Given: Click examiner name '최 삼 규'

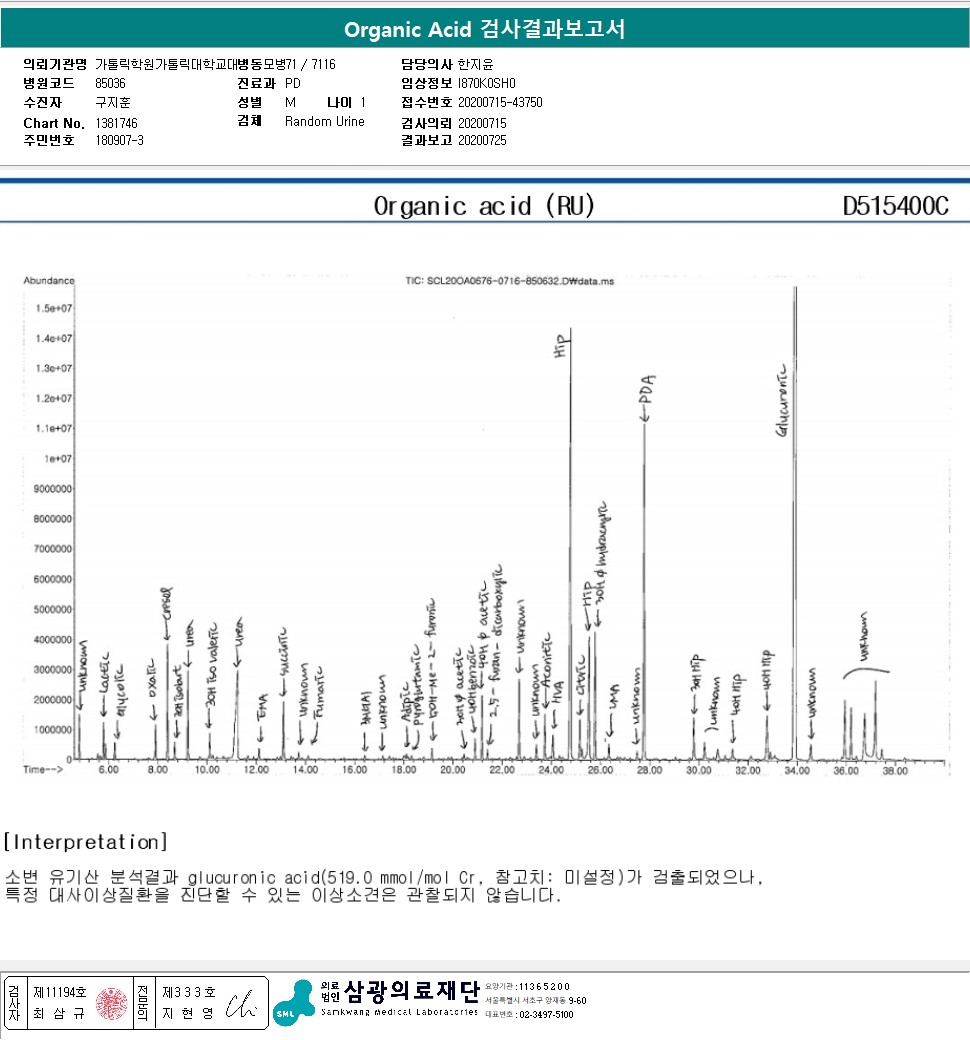Looking at the screenshot, I should [59, 1013].
